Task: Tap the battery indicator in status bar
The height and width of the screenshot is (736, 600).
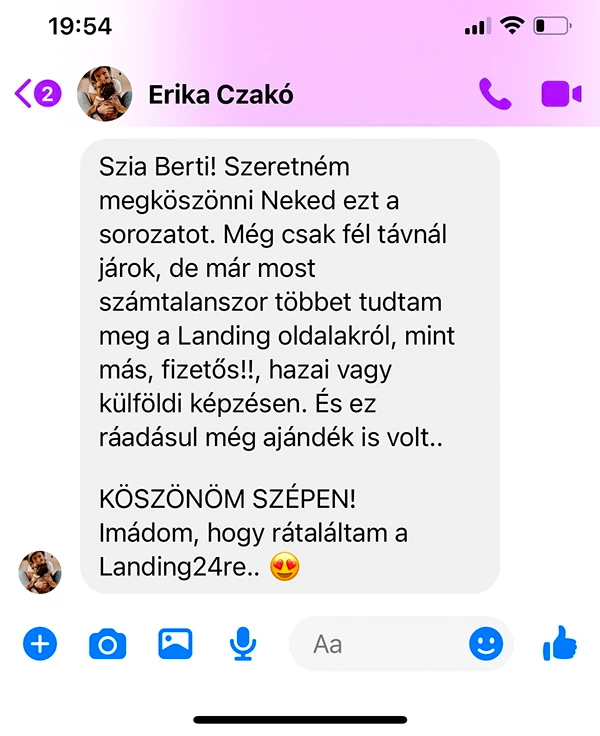Action: click(553, 26)
